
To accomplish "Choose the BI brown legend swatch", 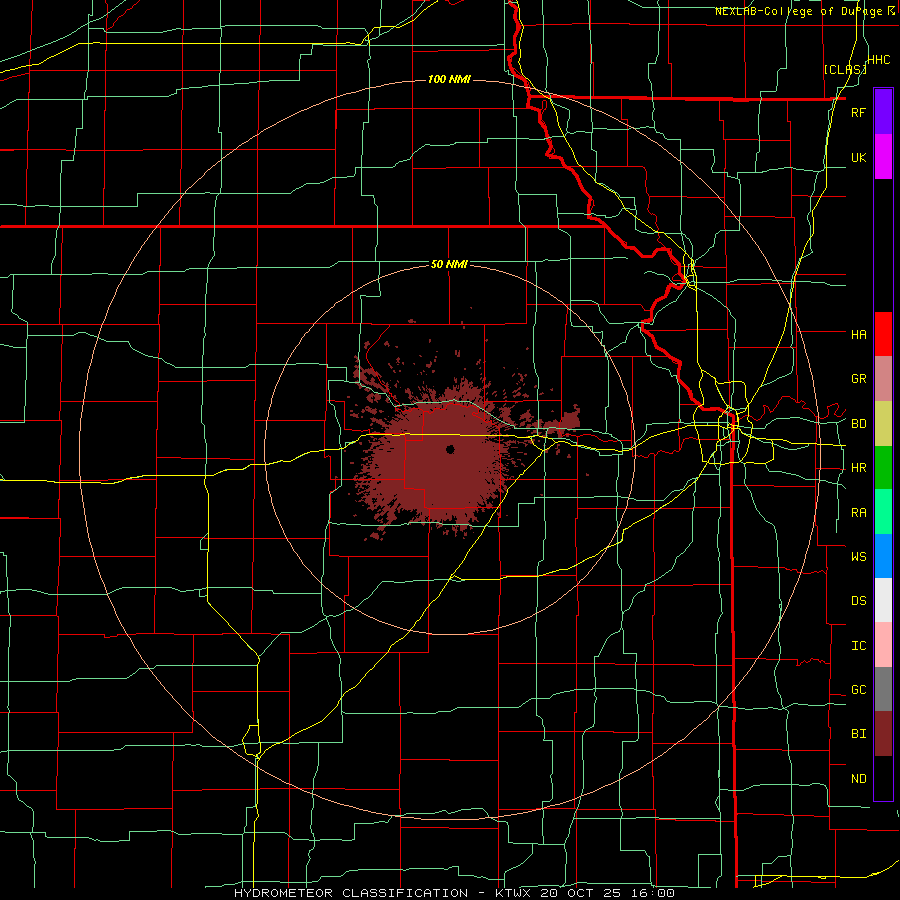I will [883, 734].
